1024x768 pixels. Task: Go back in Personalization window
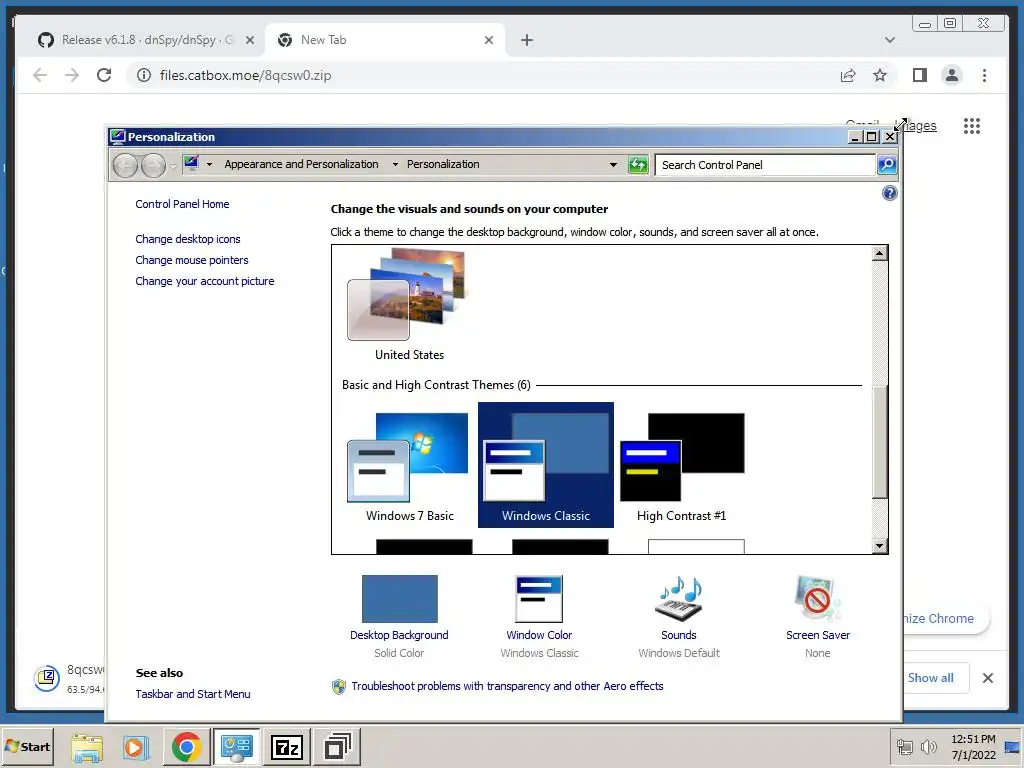pyautogui.click(x=125, y=165)
